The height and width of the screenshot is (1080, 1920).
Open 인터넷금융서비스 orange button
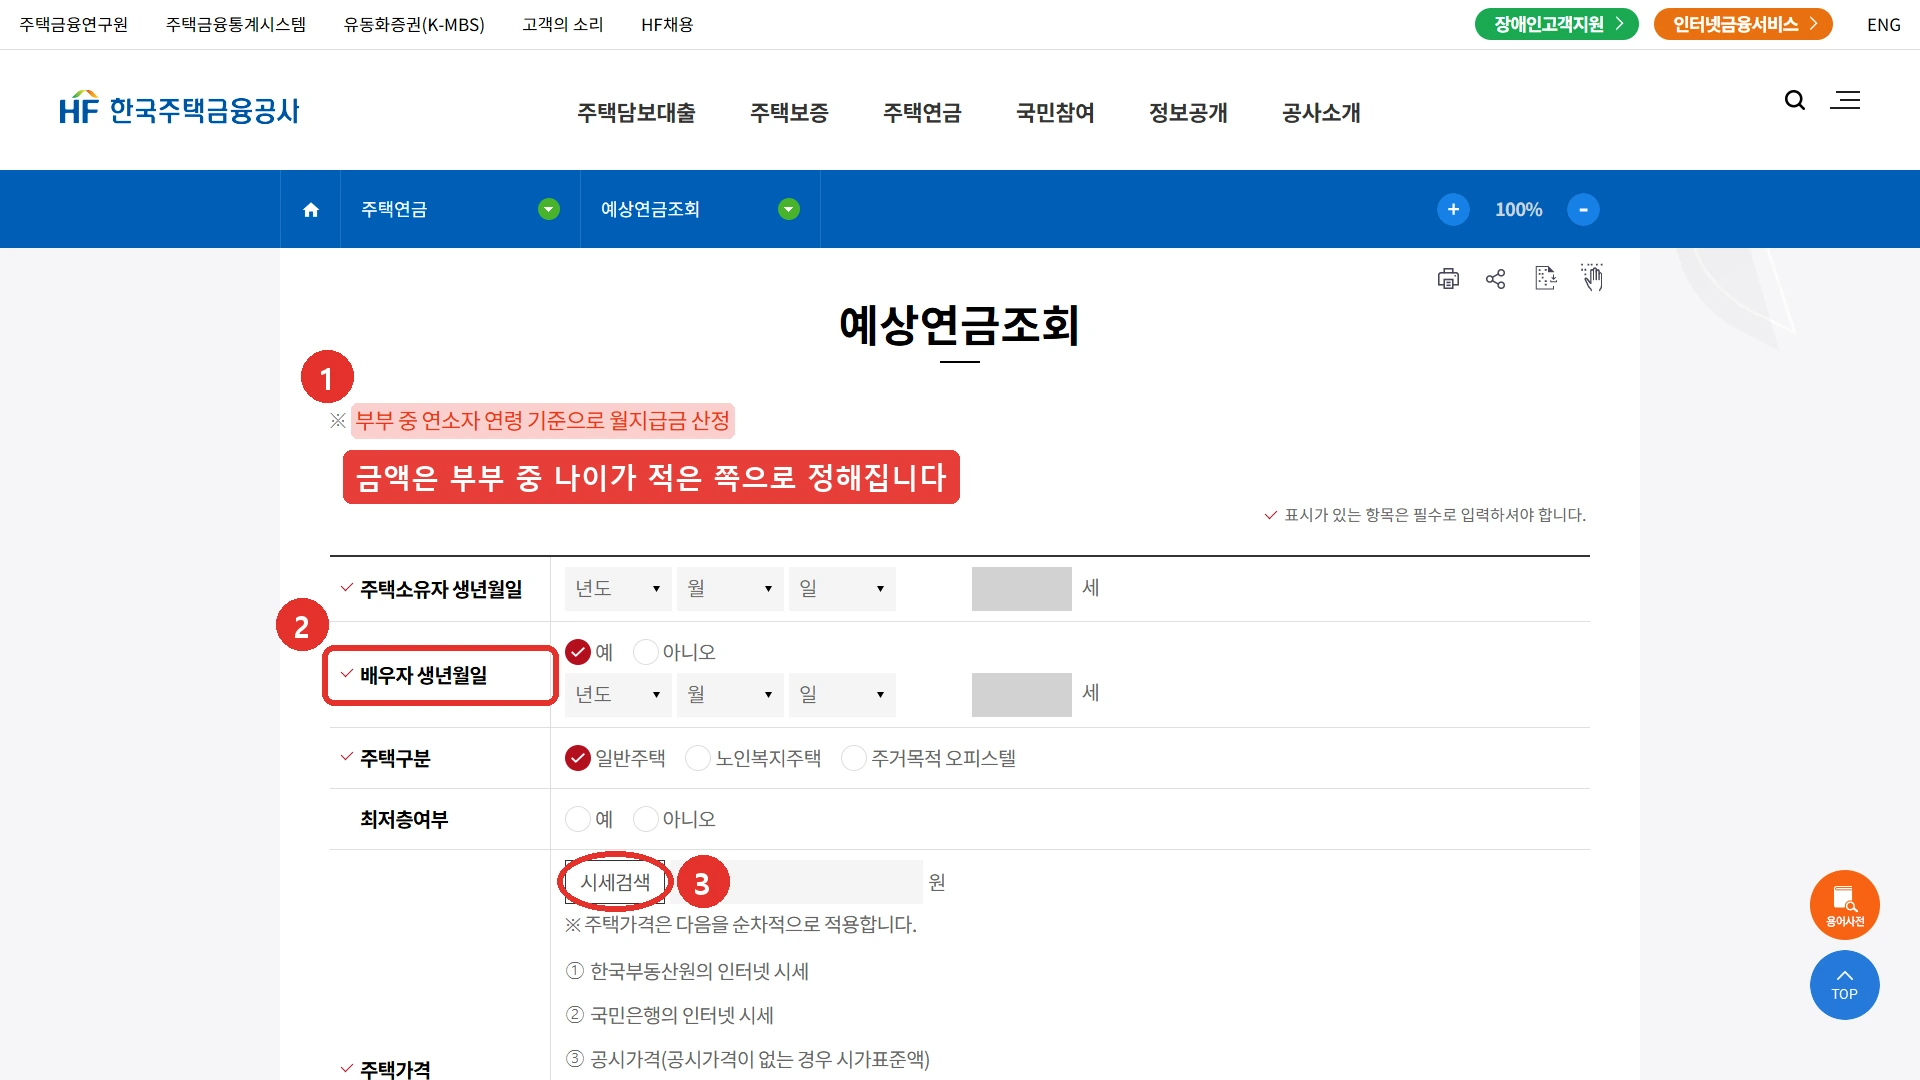(1743, 24)
